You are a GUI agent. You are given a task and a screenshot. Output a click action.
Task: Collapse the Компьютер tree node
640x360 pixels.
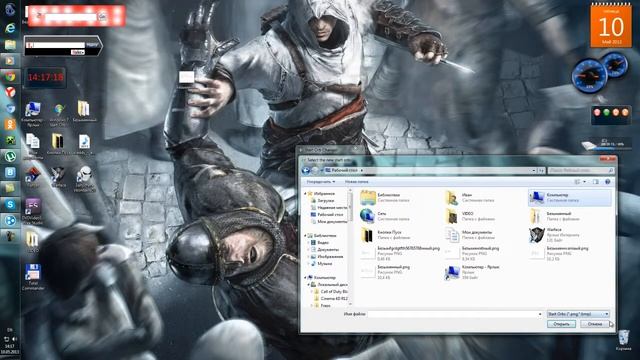point(305,278)
